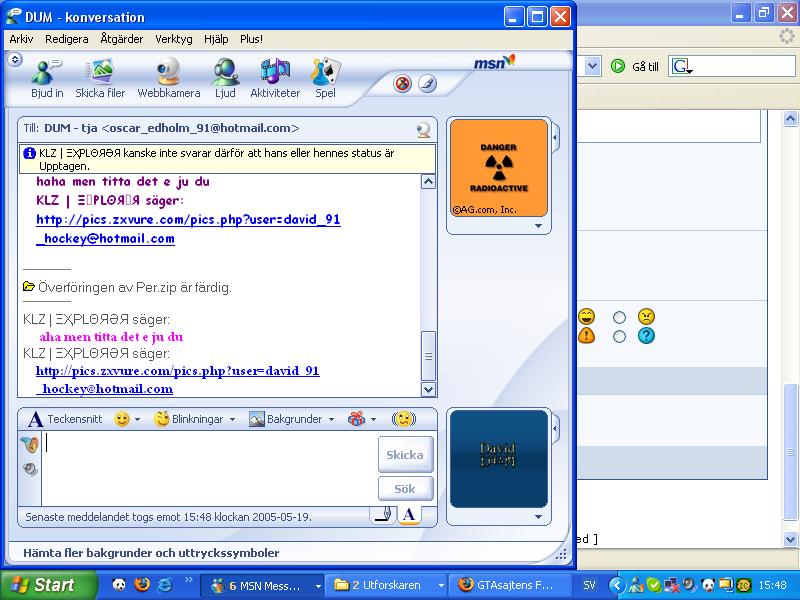The image size is (800, 600).
Task: Start Webbkamera from the toolbar
Action: pyautogui.click(x=168, y=78)
